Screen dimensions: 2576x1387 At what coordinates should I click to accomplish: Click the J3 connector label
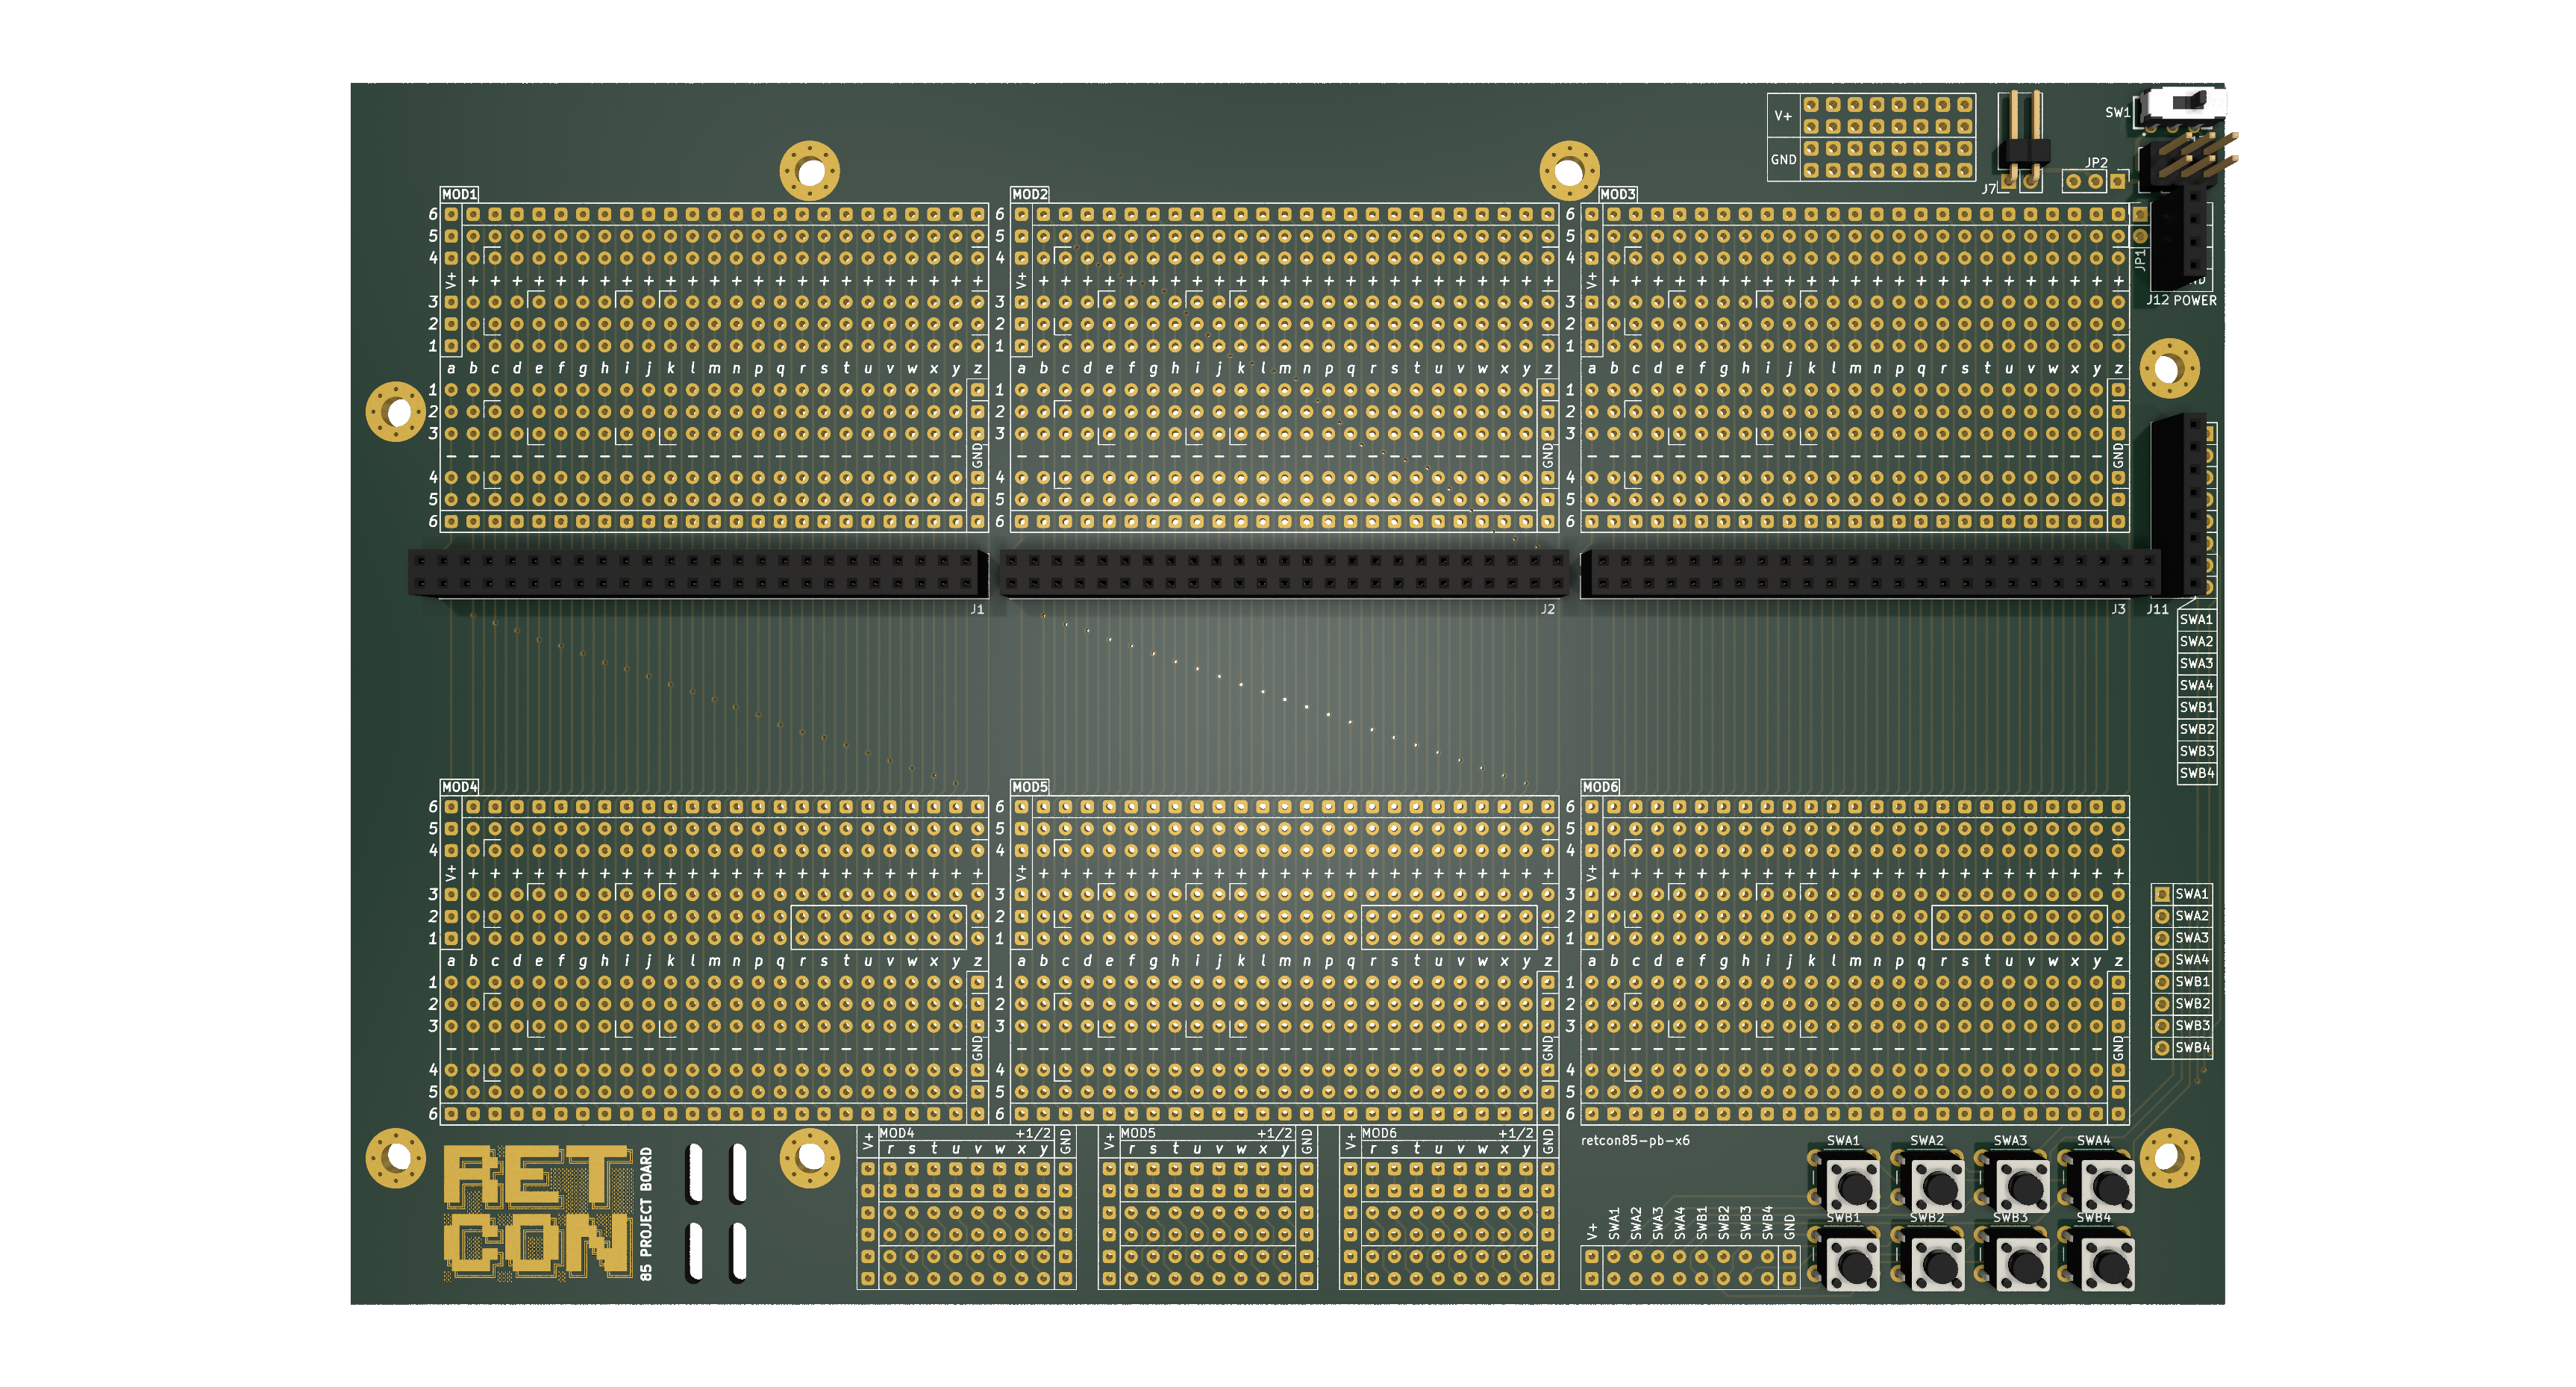(2118, 609)
